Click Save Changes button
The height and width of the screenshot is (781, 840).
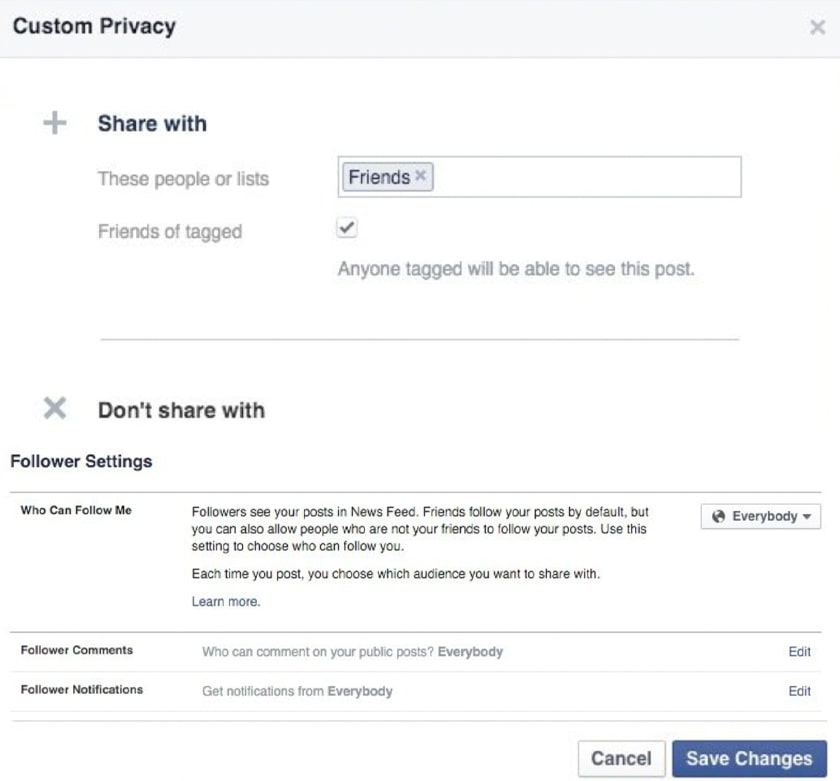pyautogui.click(x=749, y=758)
